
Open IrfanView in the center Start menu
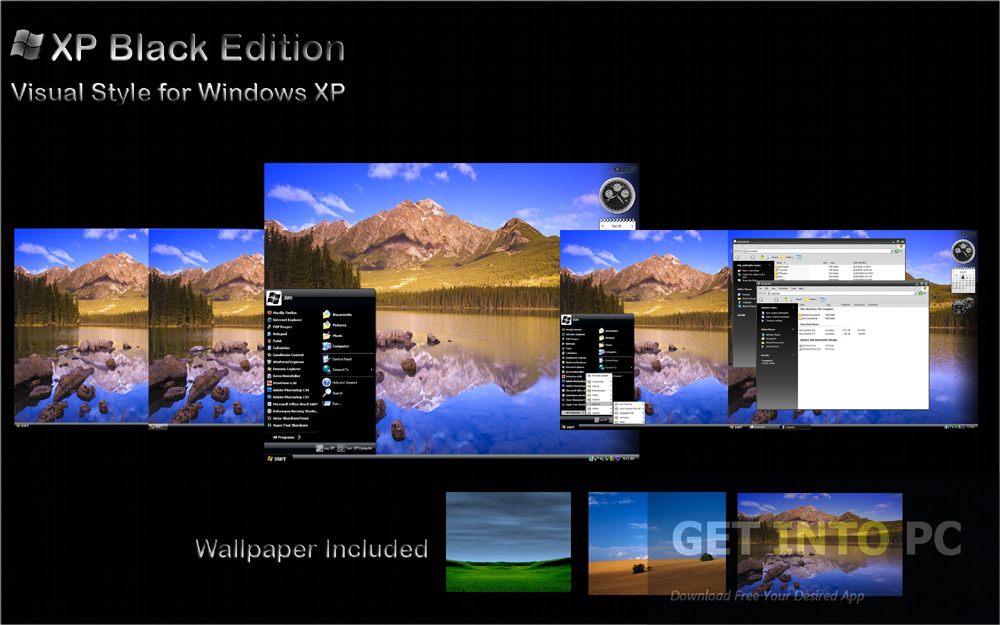[x=282, y=383]
